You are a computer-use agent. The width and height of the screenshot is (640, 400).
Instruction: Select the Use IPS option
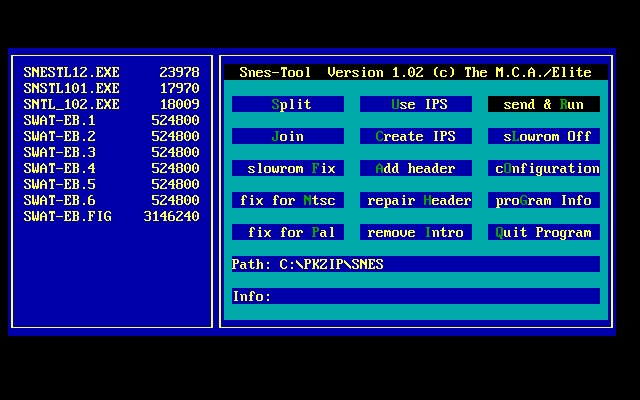coord(416,104)
